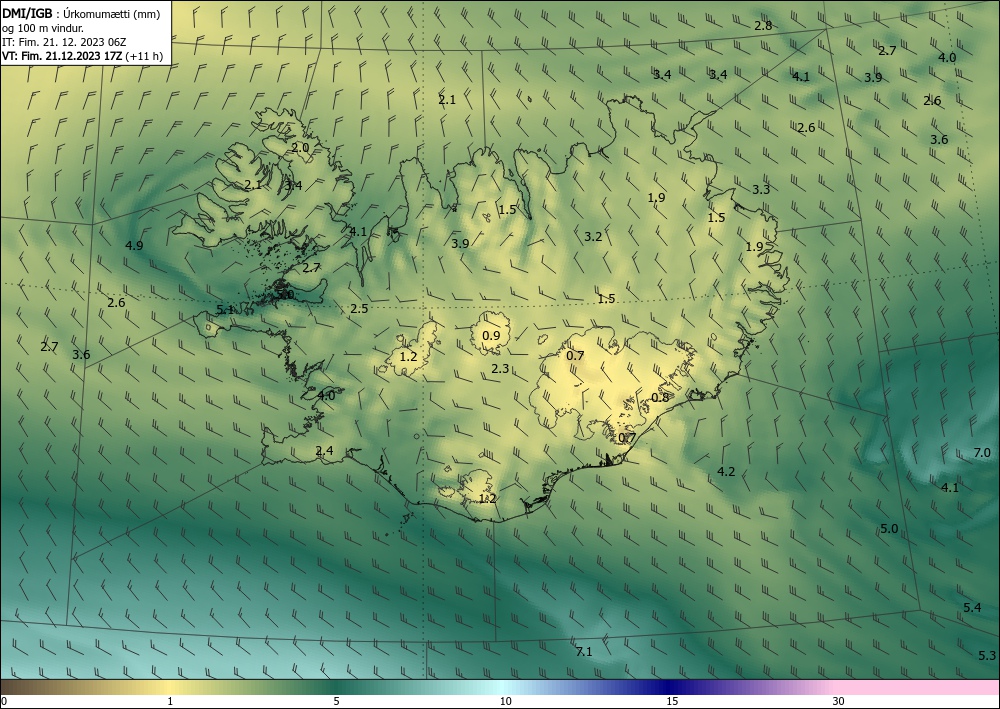
Task: Select the 2.5 value in west Iceland
Action: 359,309
